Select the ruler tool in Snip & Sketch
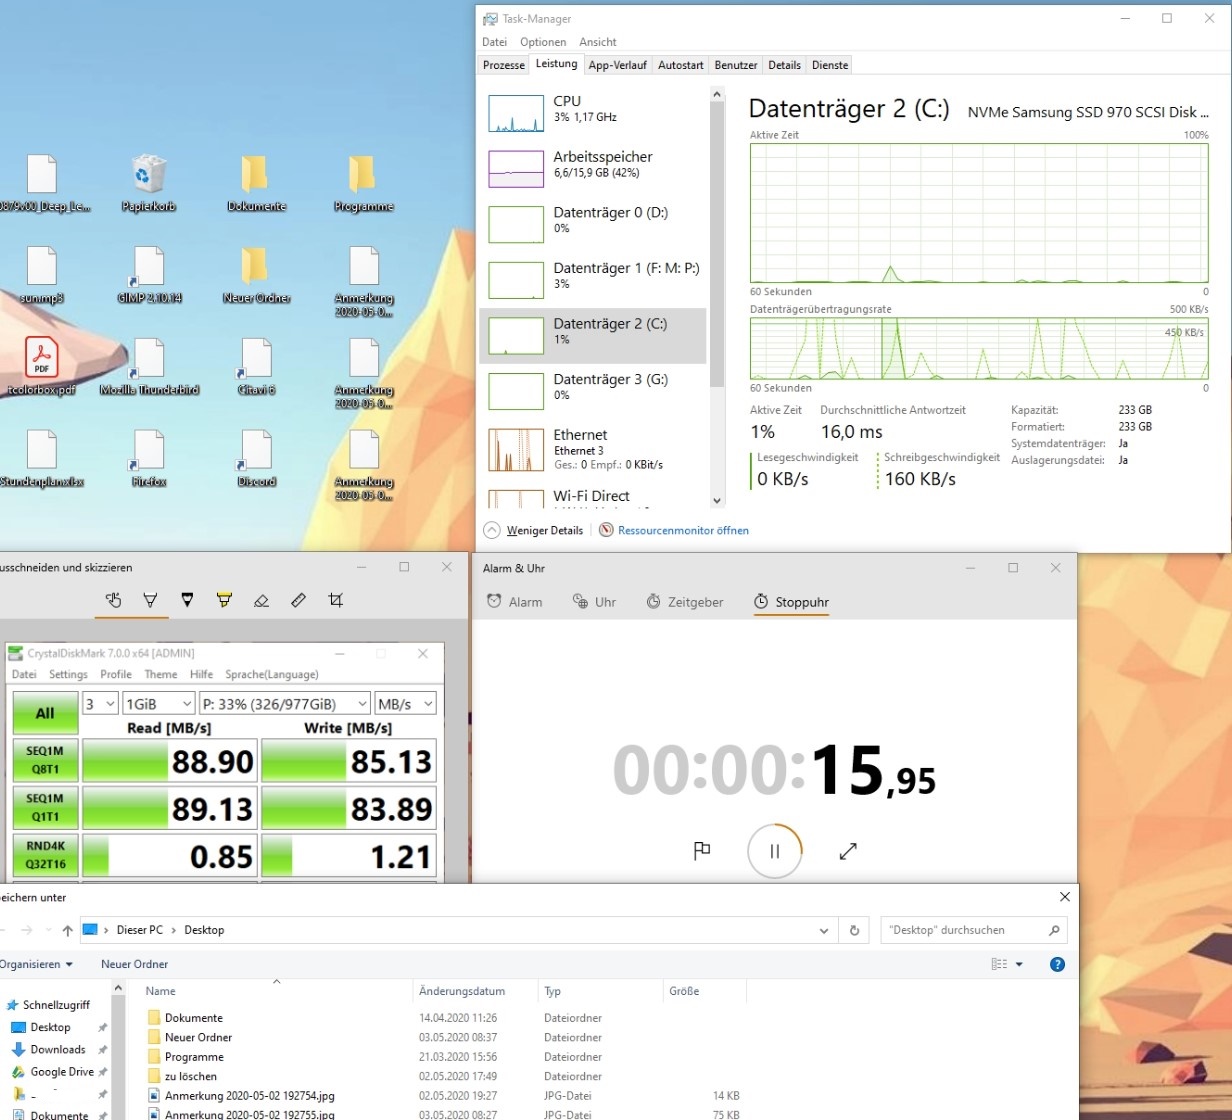The width and height of the screenshot is (1232, 1120). [x=298, y=600]
